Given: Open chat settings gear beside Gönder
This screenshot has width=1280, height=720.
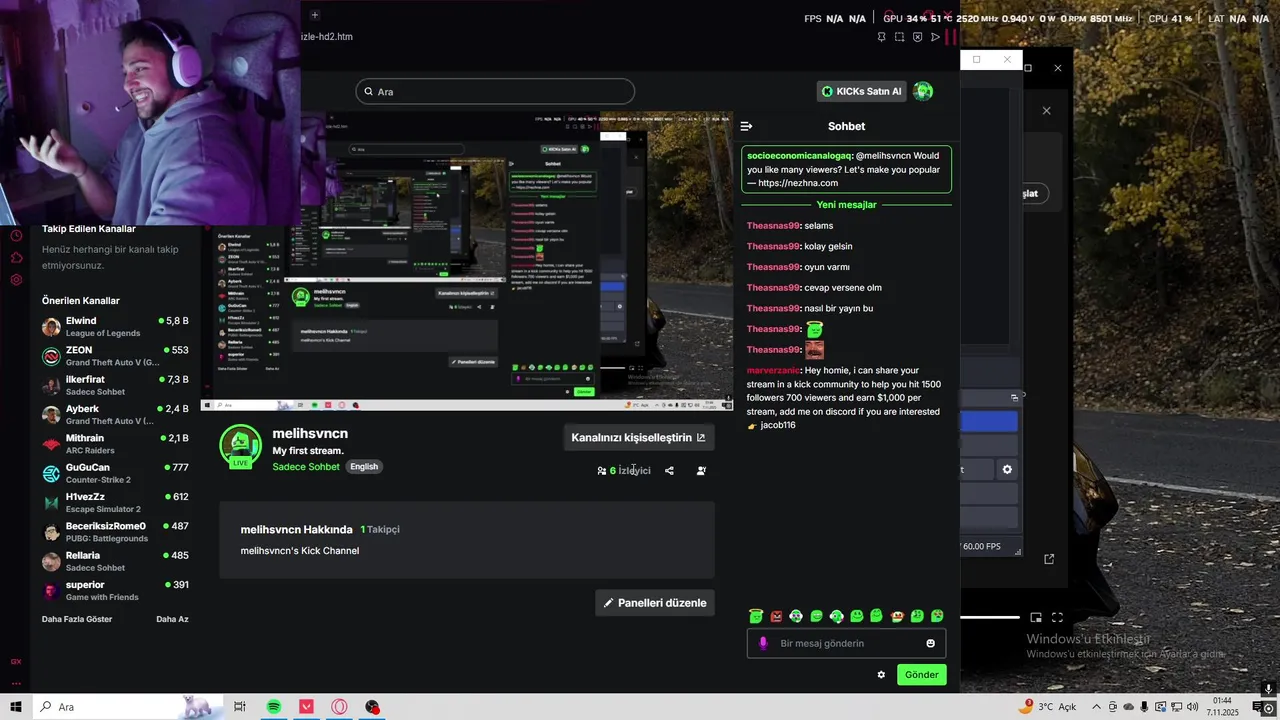Looking at the screenshot, I should pos(881,675).
